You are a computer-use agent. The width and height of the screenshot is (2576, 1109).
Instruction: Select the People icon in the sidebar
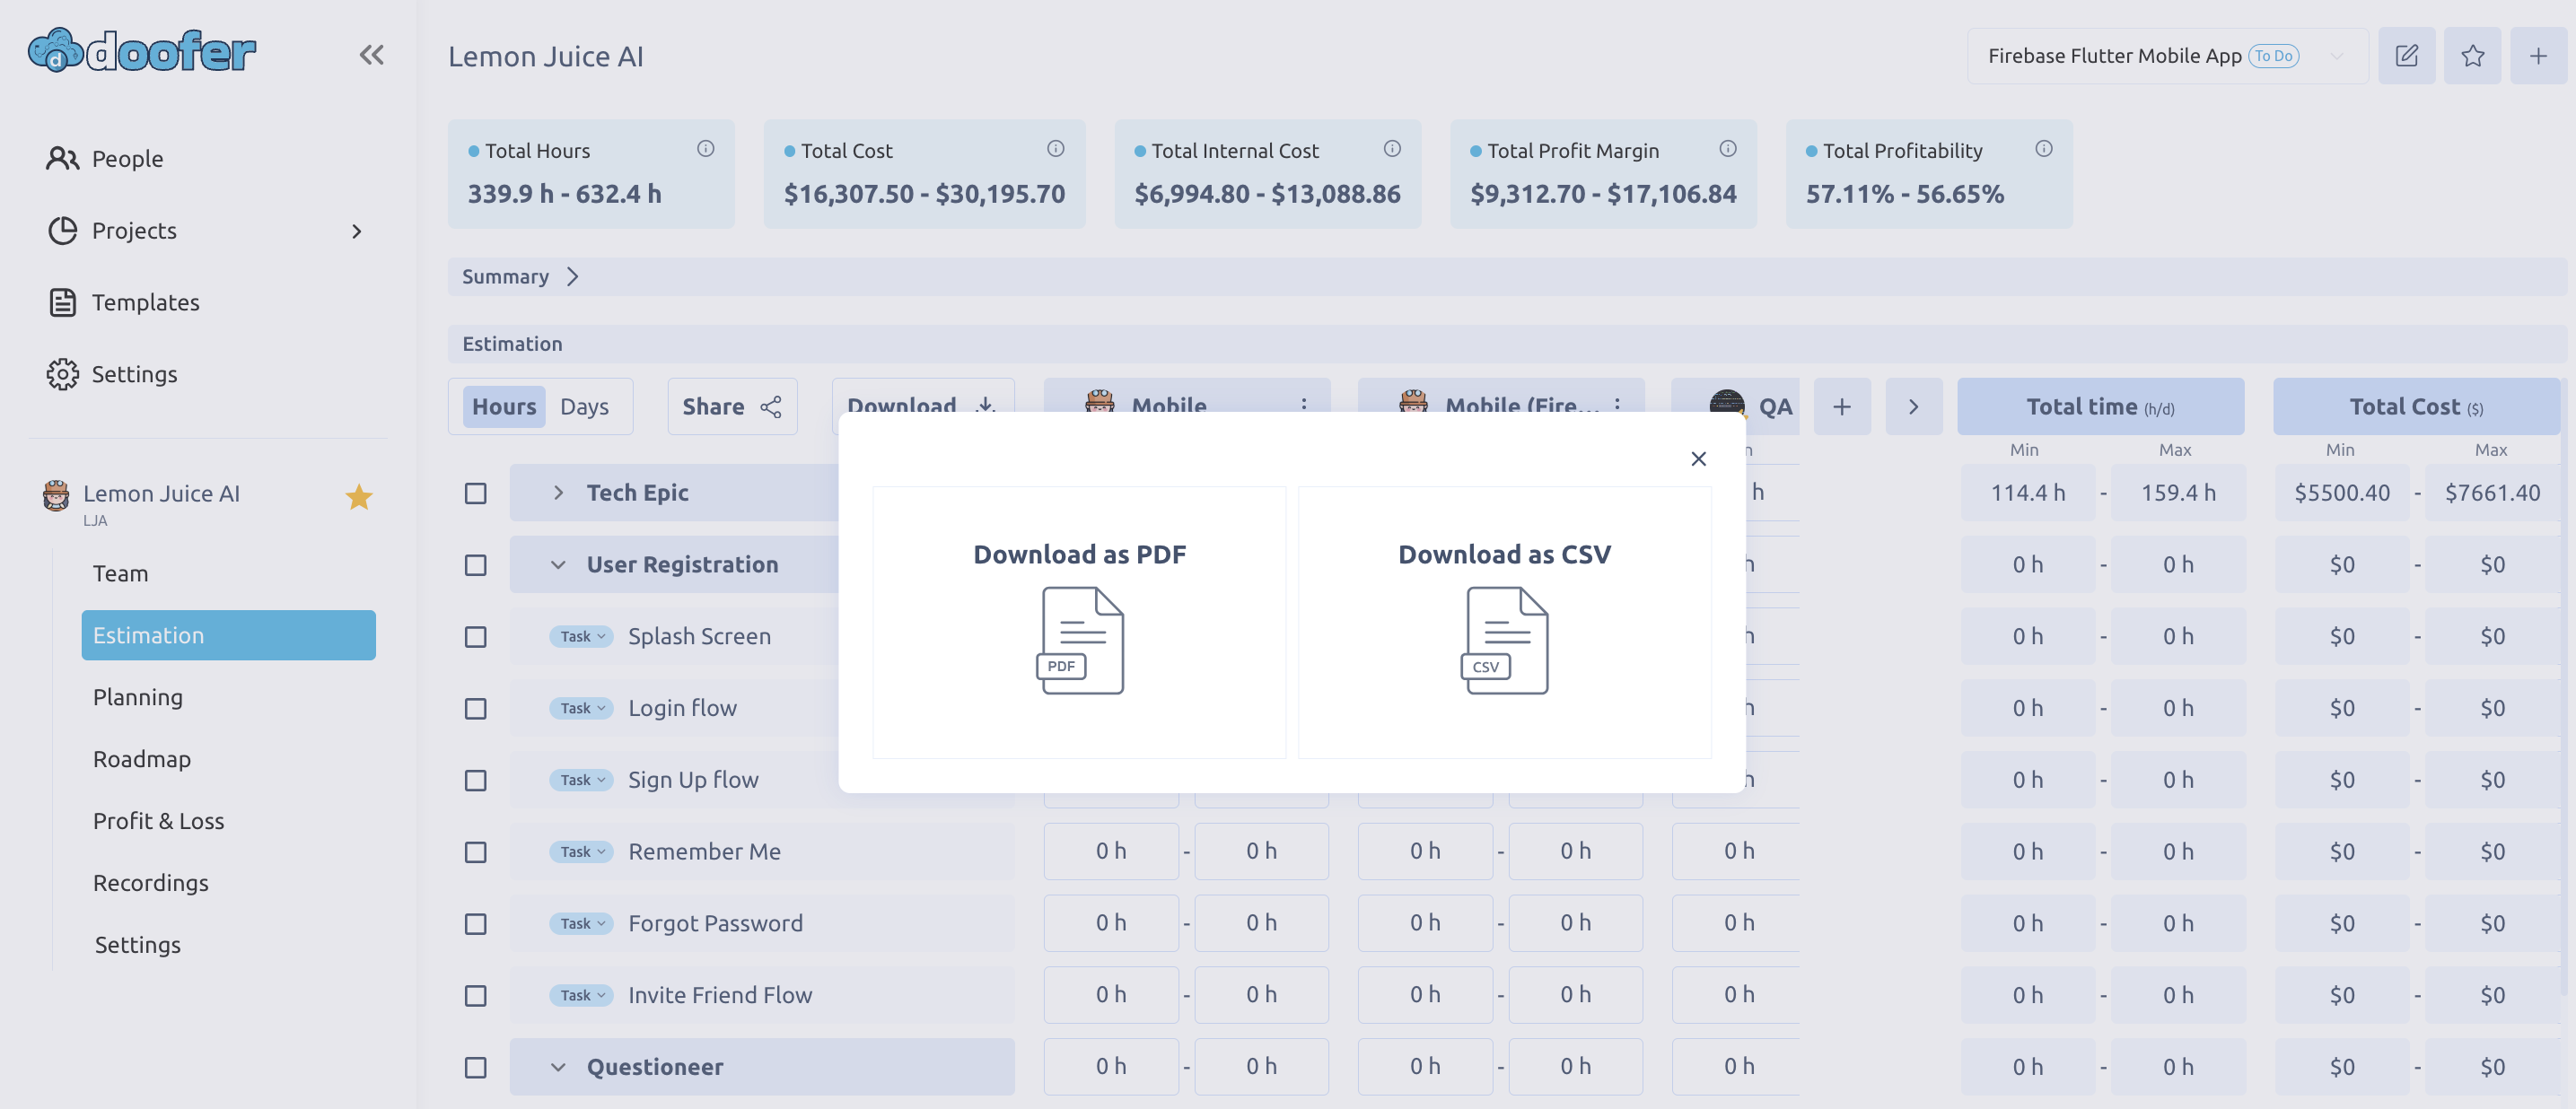point(63,158)
